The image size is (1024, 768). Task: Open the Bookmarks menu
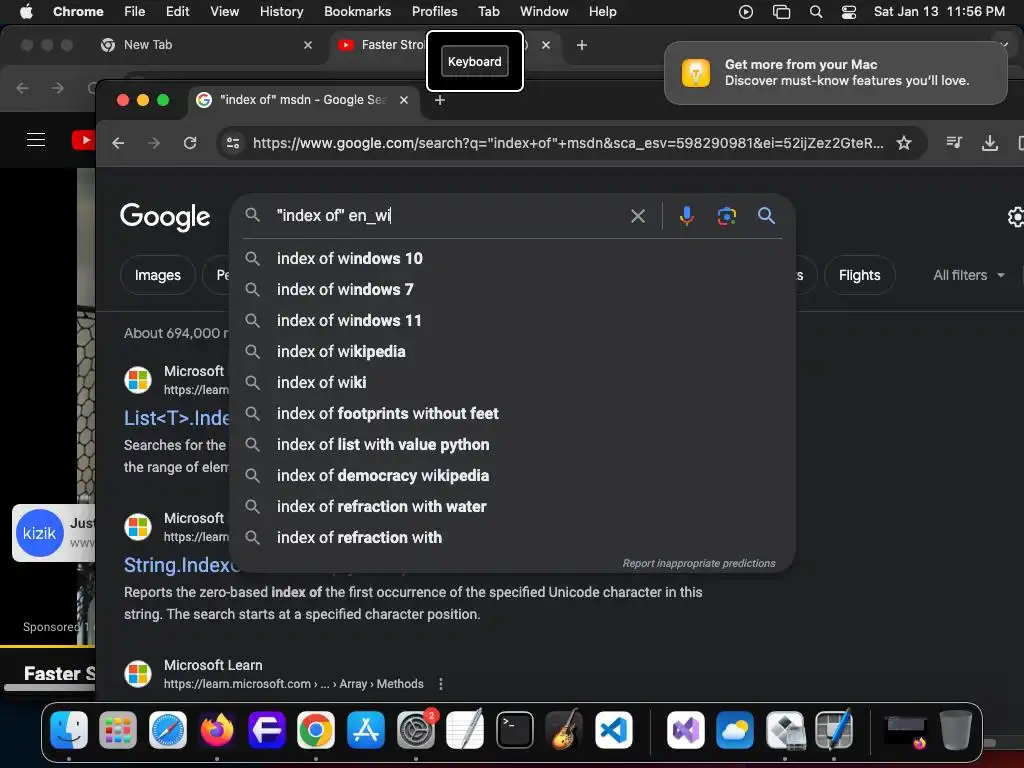coord(357,11)
